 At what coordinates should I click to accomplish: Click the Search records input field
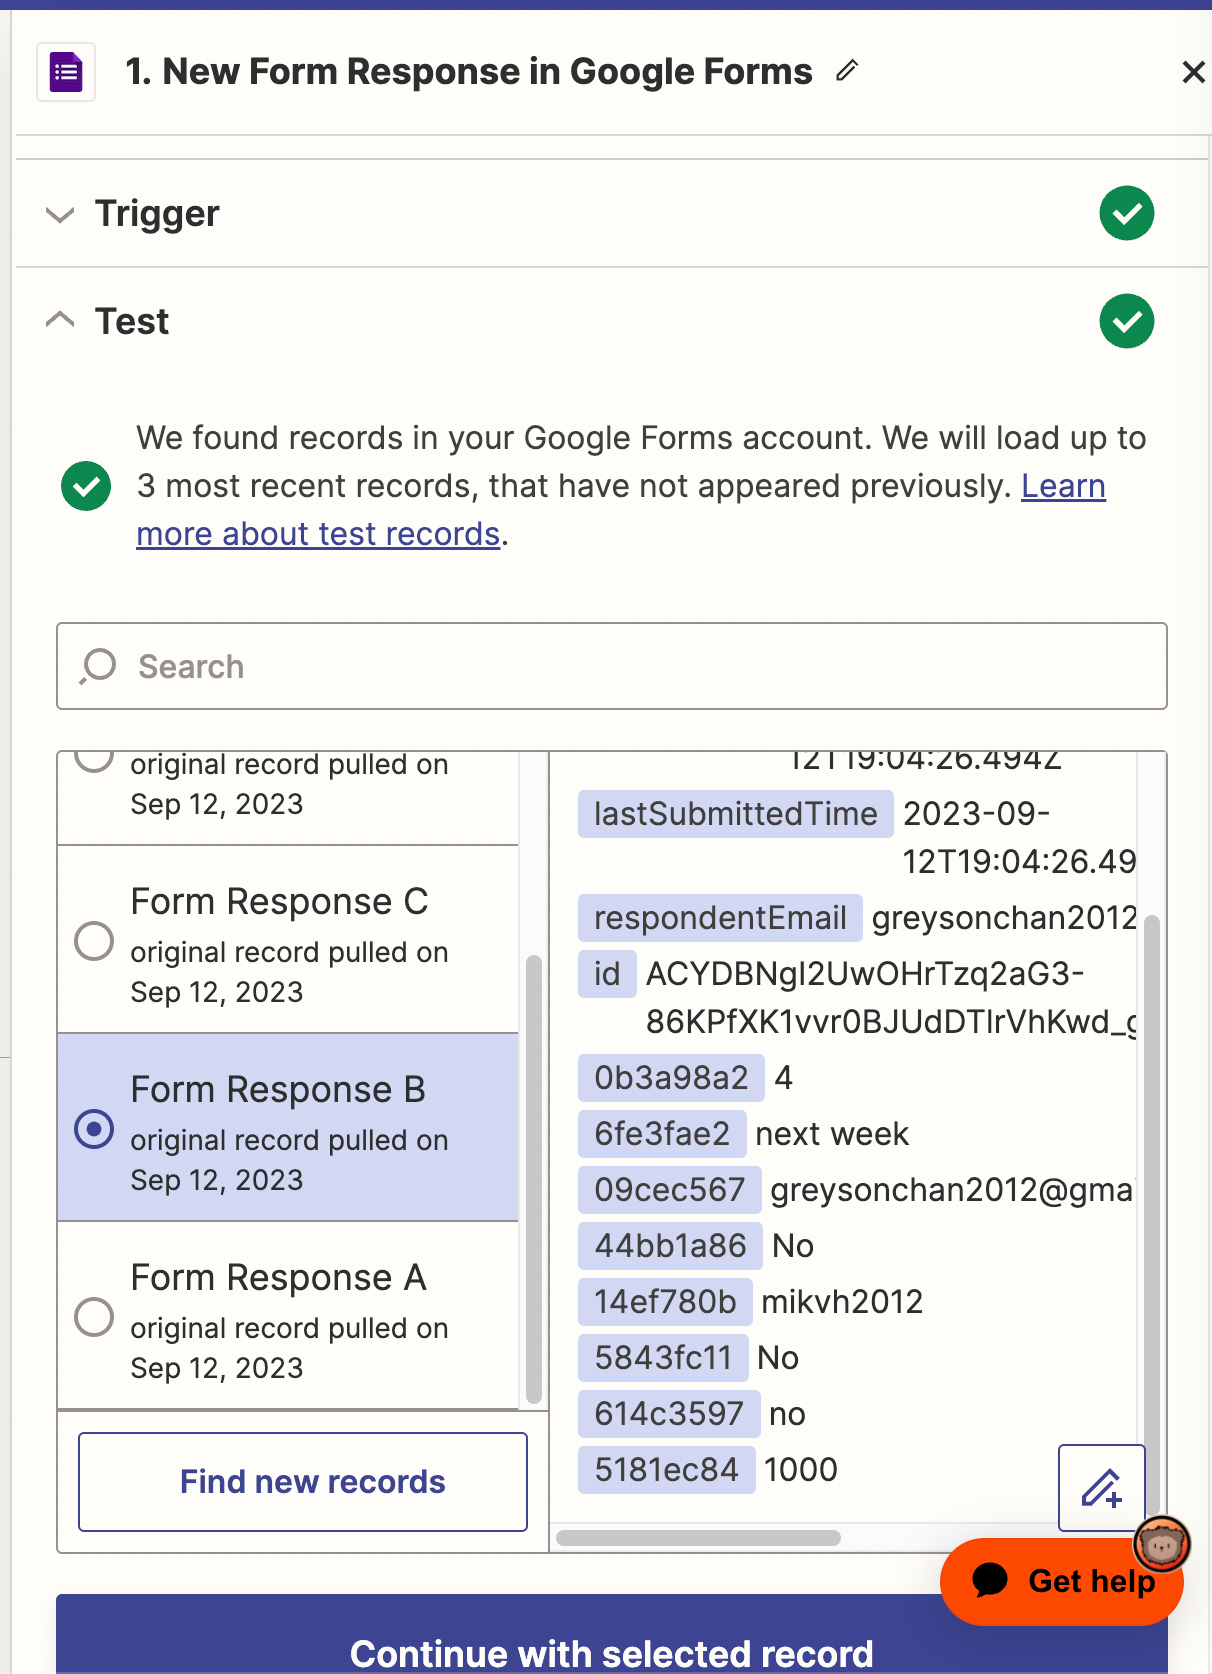point(612,666)
